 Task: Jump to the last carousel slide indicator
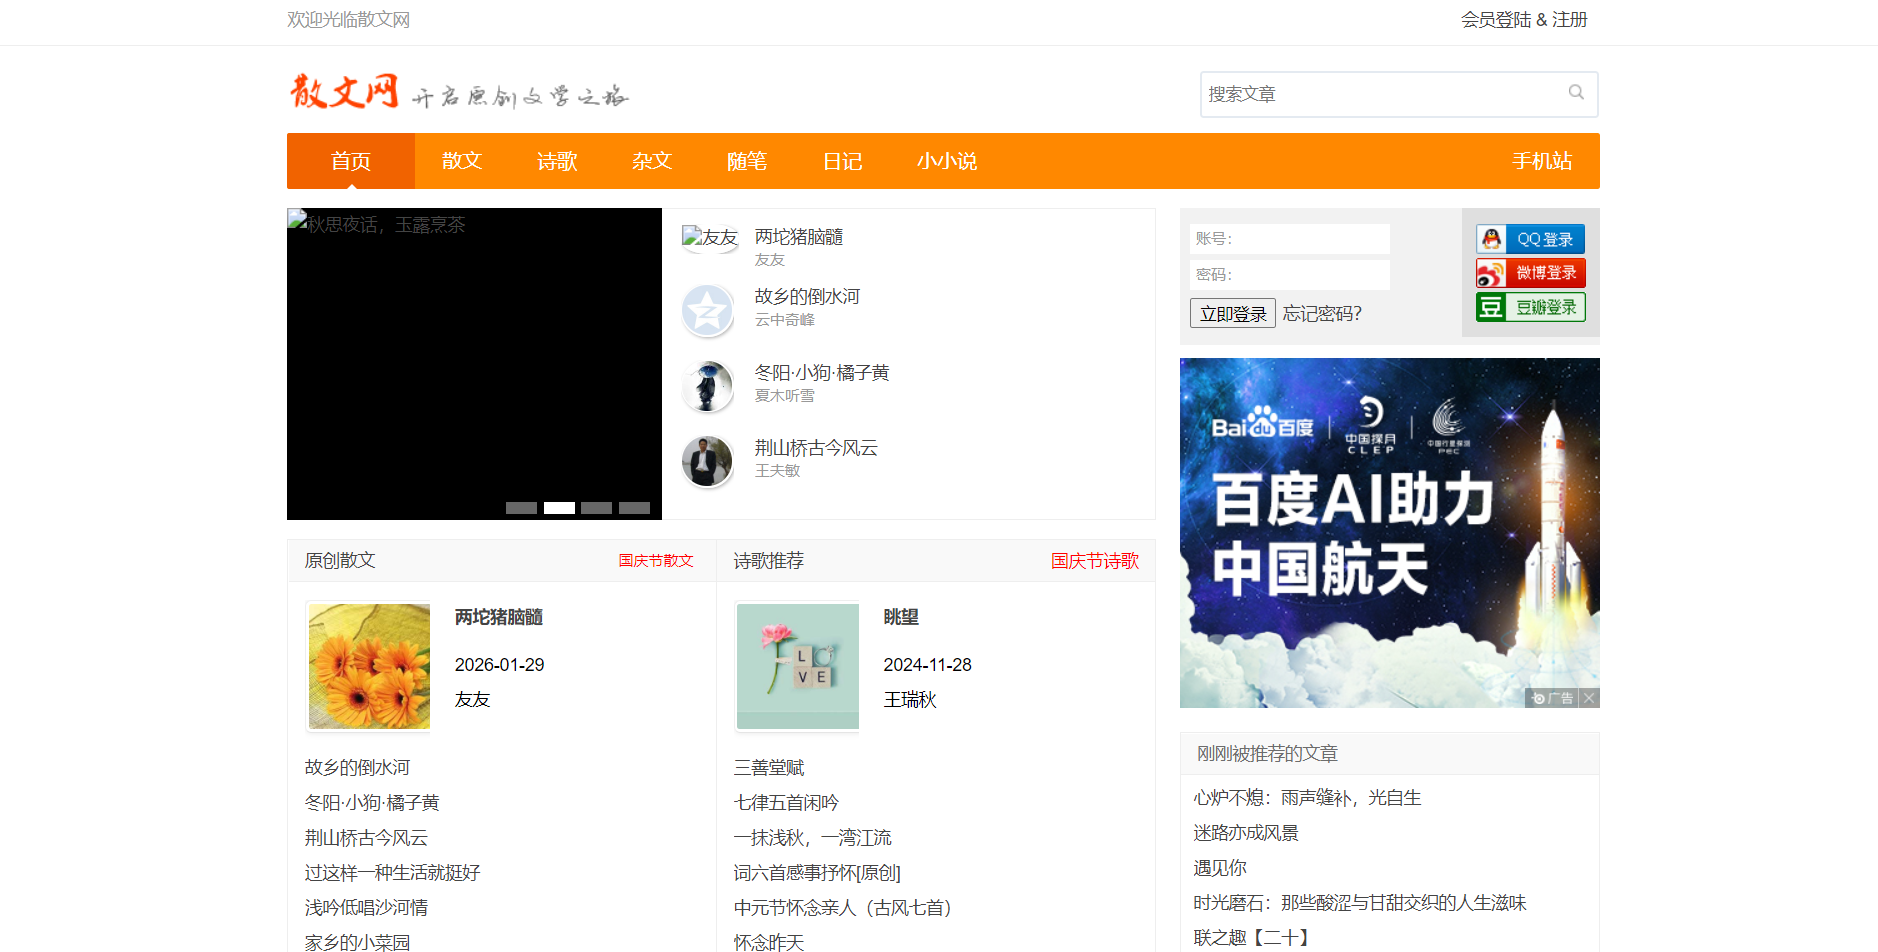point(634,508)
